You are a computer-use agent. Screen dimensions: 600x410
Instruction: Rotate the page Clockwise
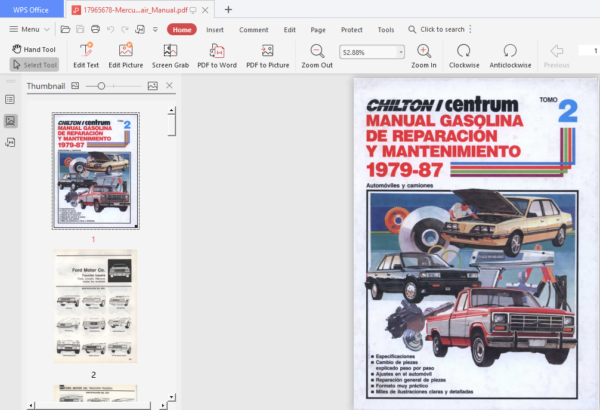(464, 56)
